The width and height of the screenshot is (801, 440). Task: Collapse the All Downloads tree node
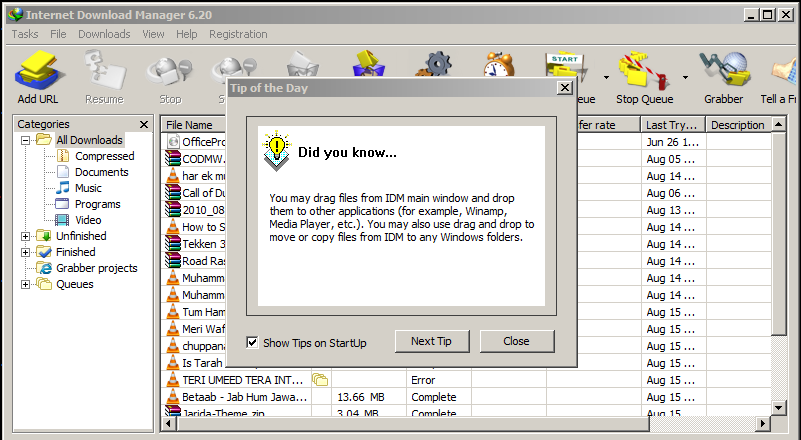(x=25, y=140)
